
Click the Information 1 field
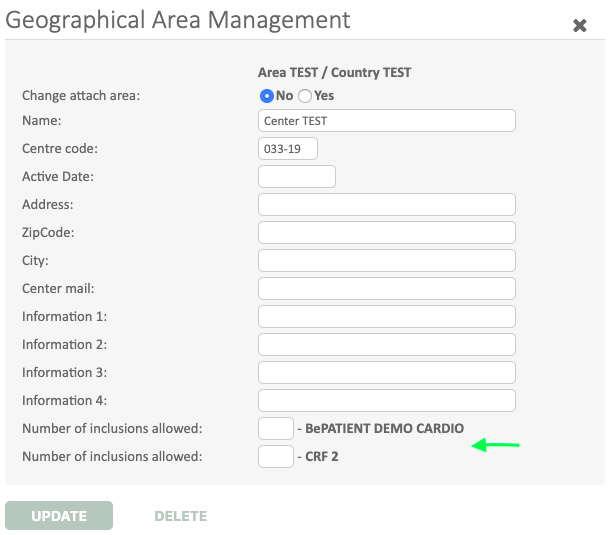(x=386, y=317)
